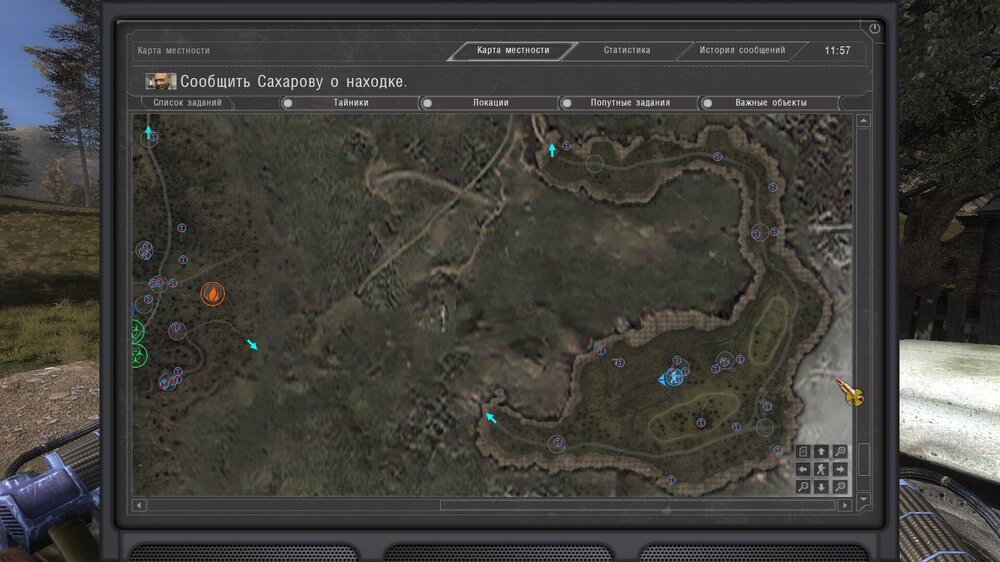This screenshot has height=562, width=1000.
Task: Open the Список заданий task list
Action: click(188, 103)
